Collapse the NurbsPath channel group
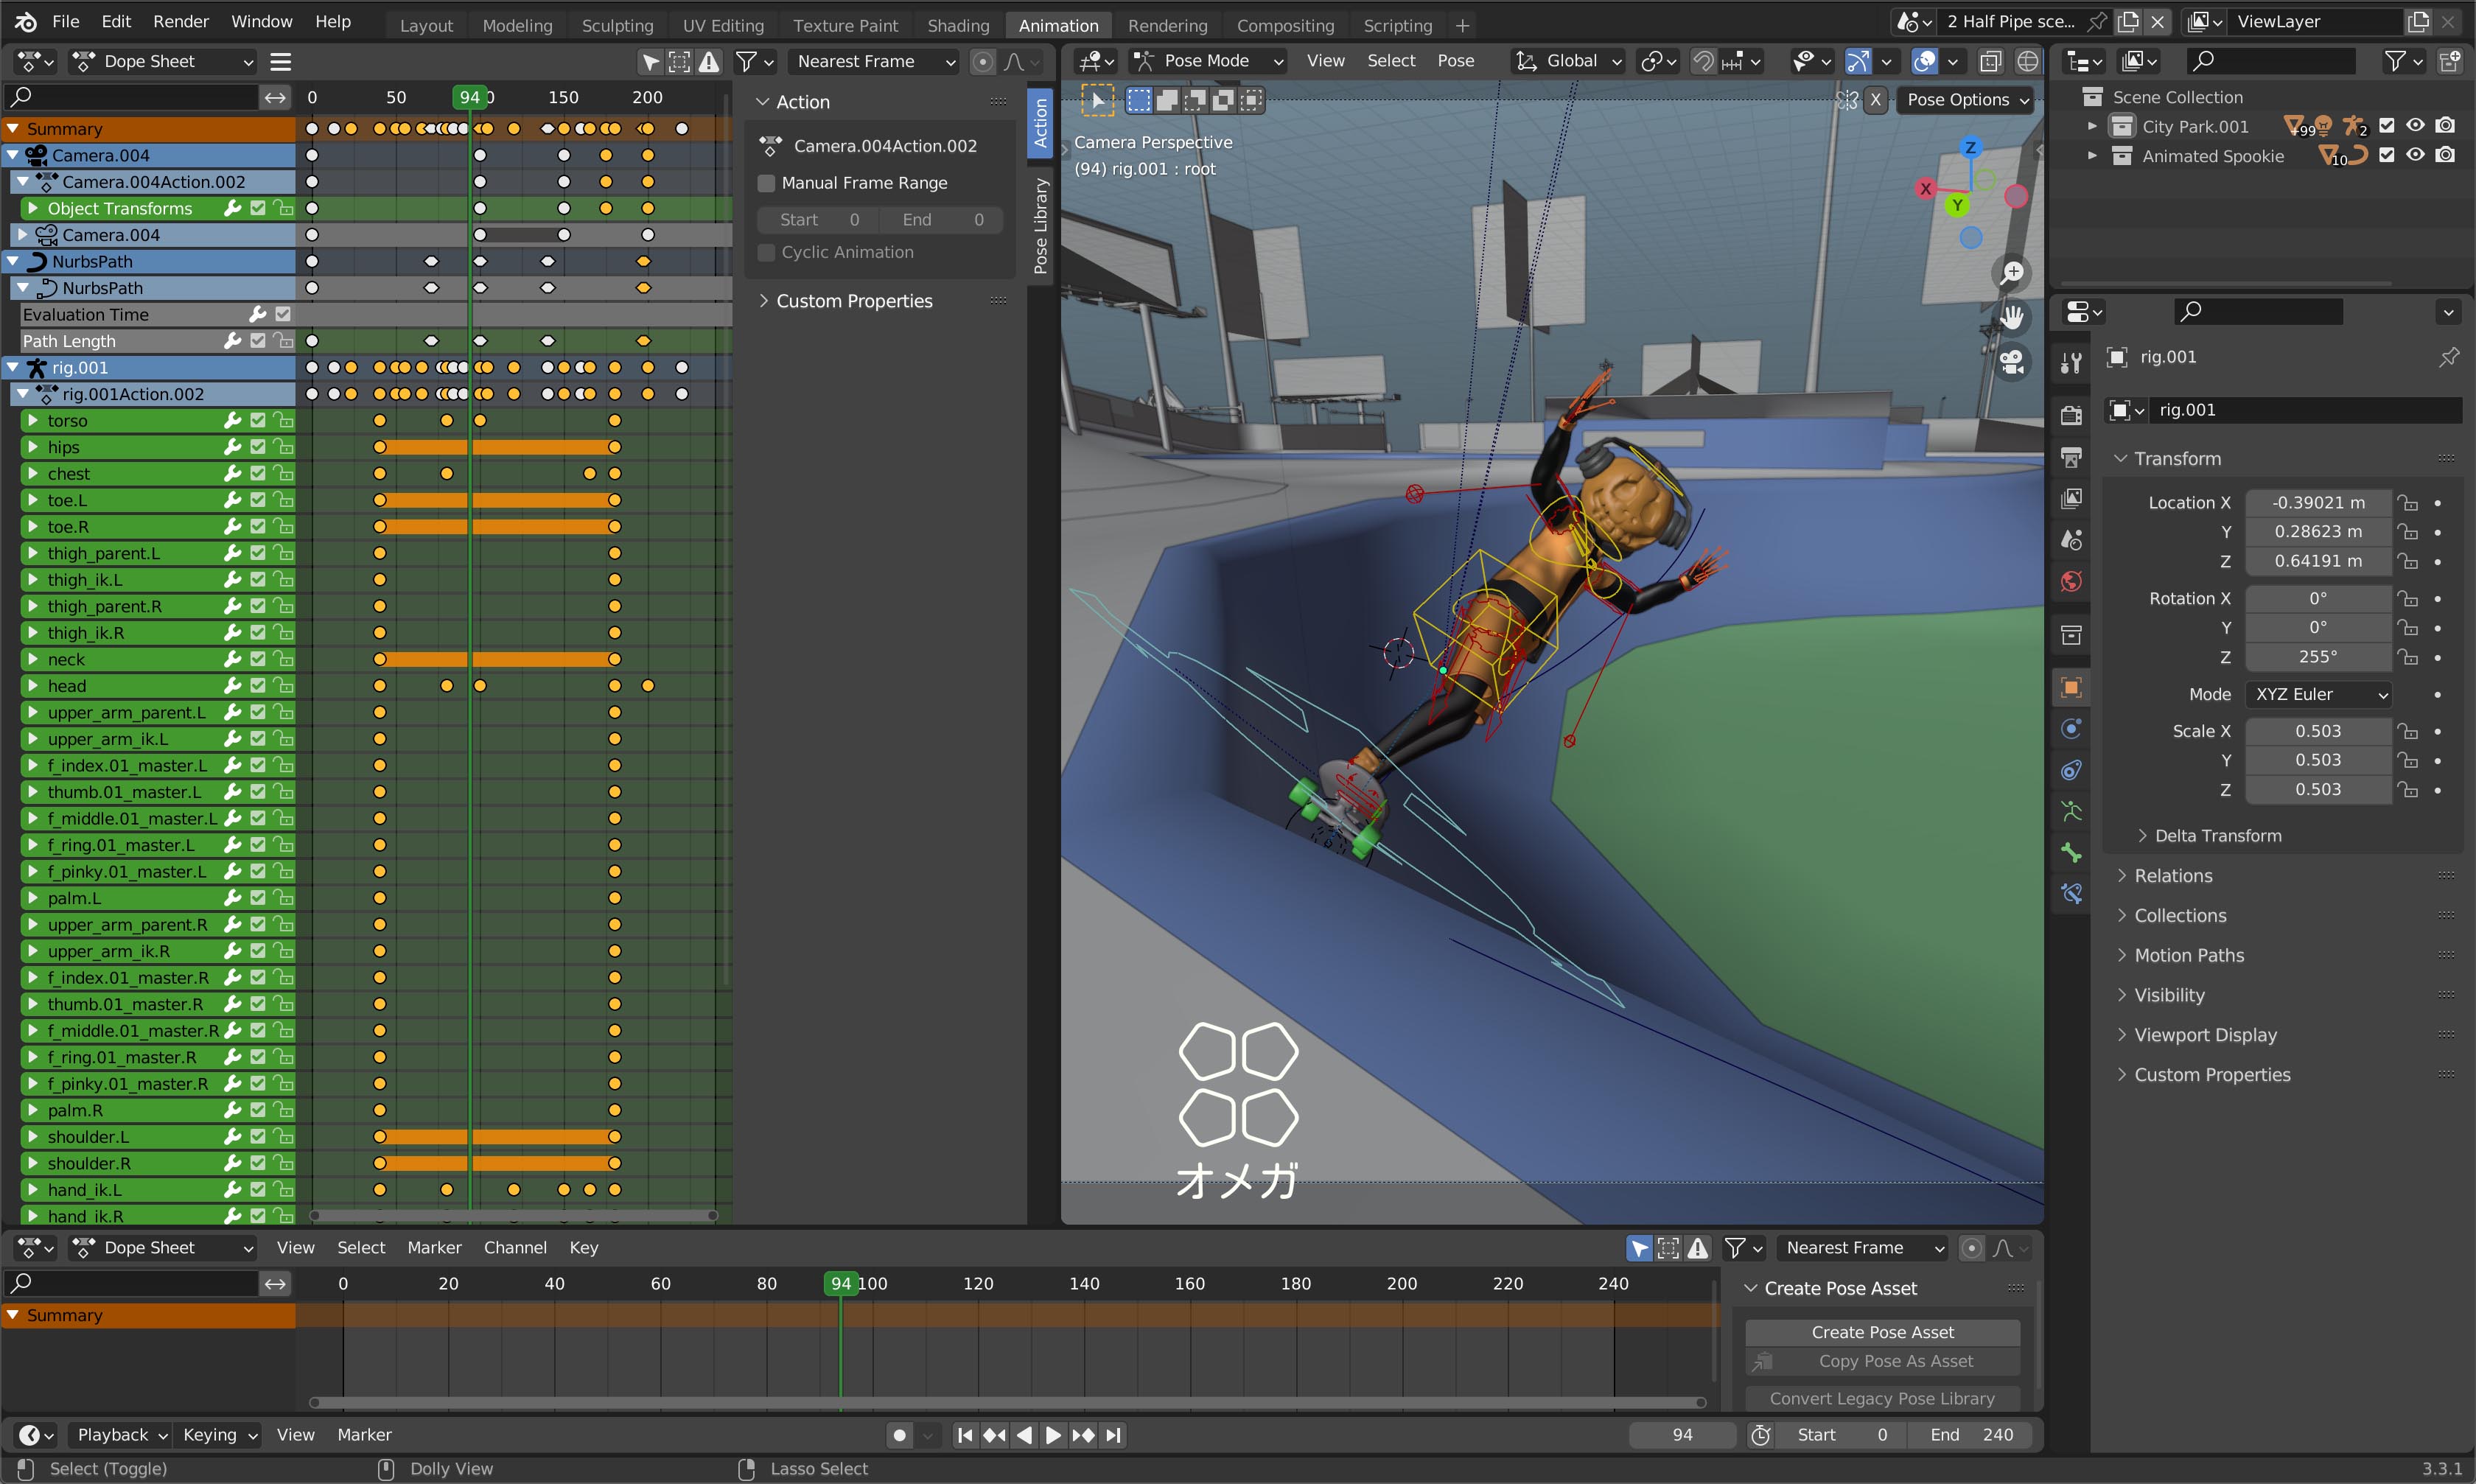Image resolution: width=2476 pixels, height=1484 pixels. click(13, 261)
